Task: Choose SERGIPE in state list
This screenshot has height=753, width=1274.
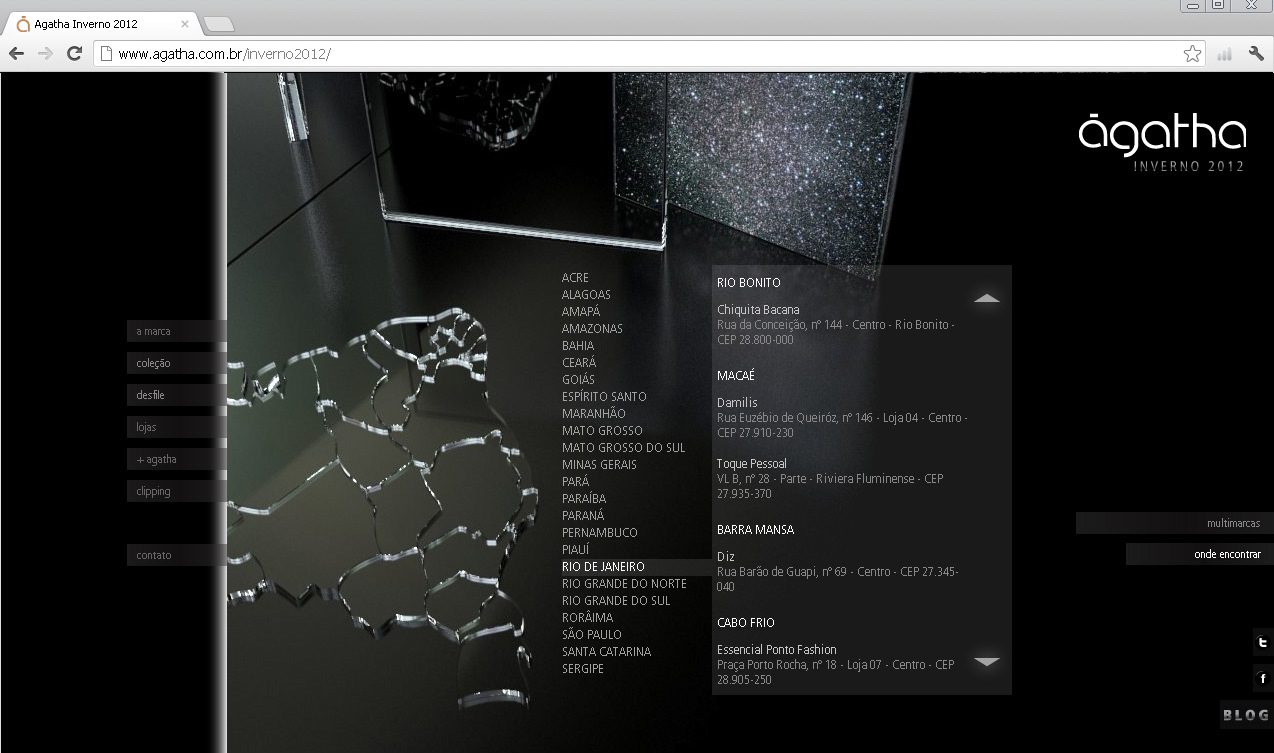Action: [x=583, y=669]
